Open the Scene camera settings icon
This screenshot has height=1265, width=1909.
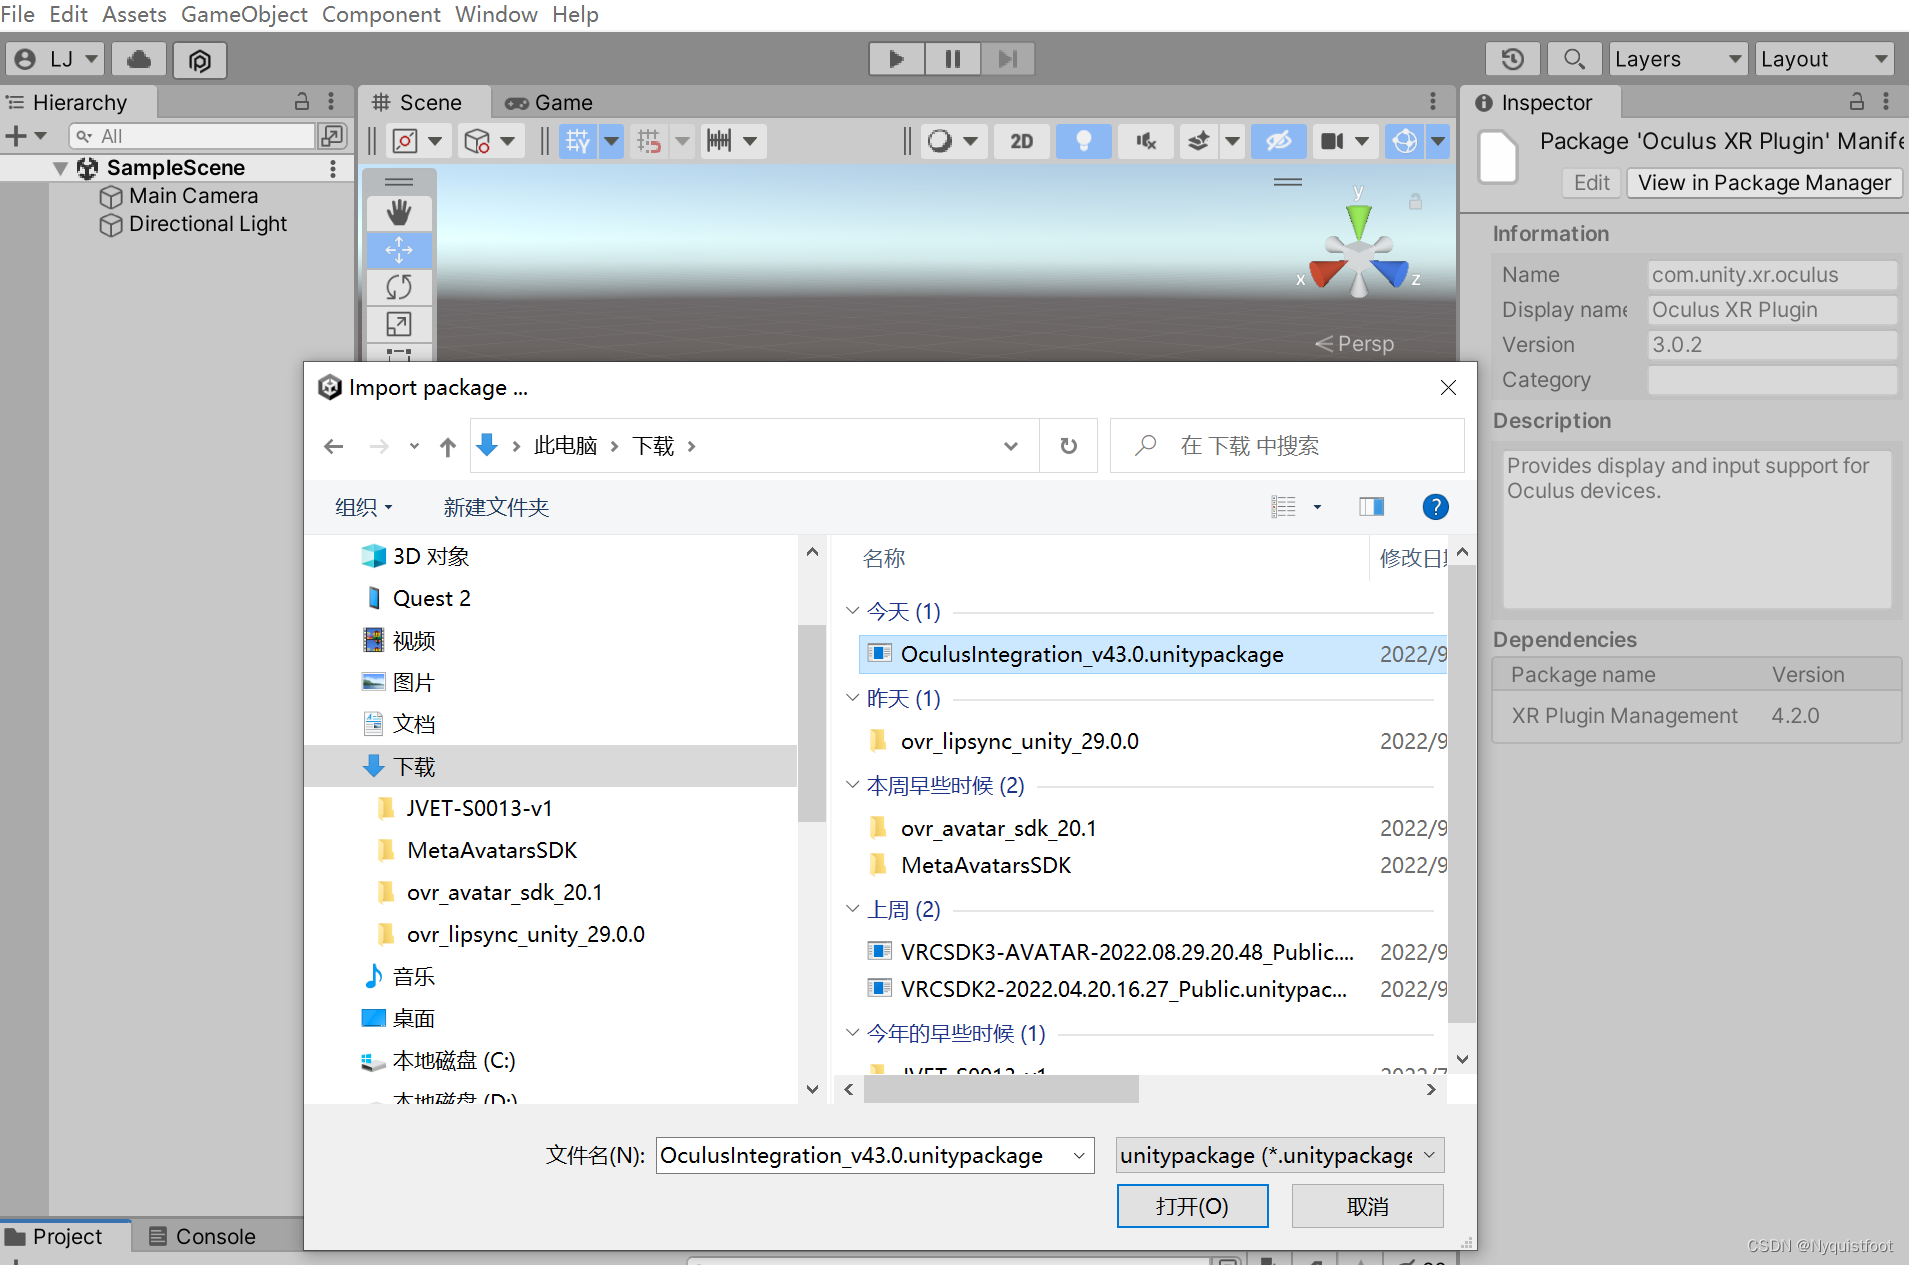[x=1332, y=141]
